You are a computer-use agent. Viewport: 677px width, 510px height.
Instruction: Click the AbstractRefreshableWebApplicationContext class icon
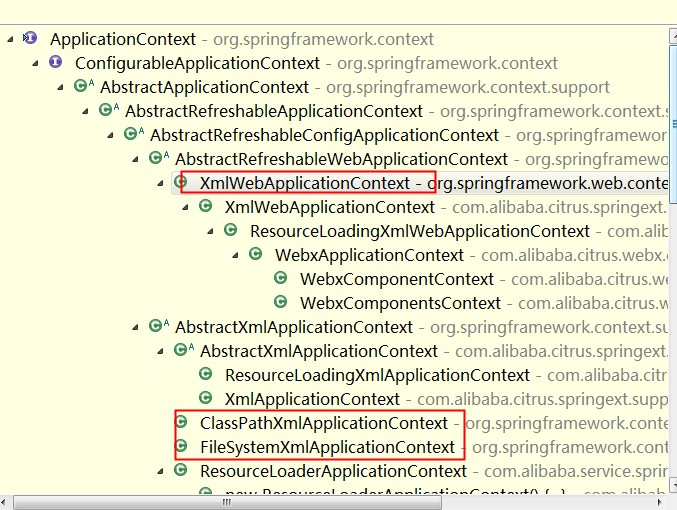[158, 158]
